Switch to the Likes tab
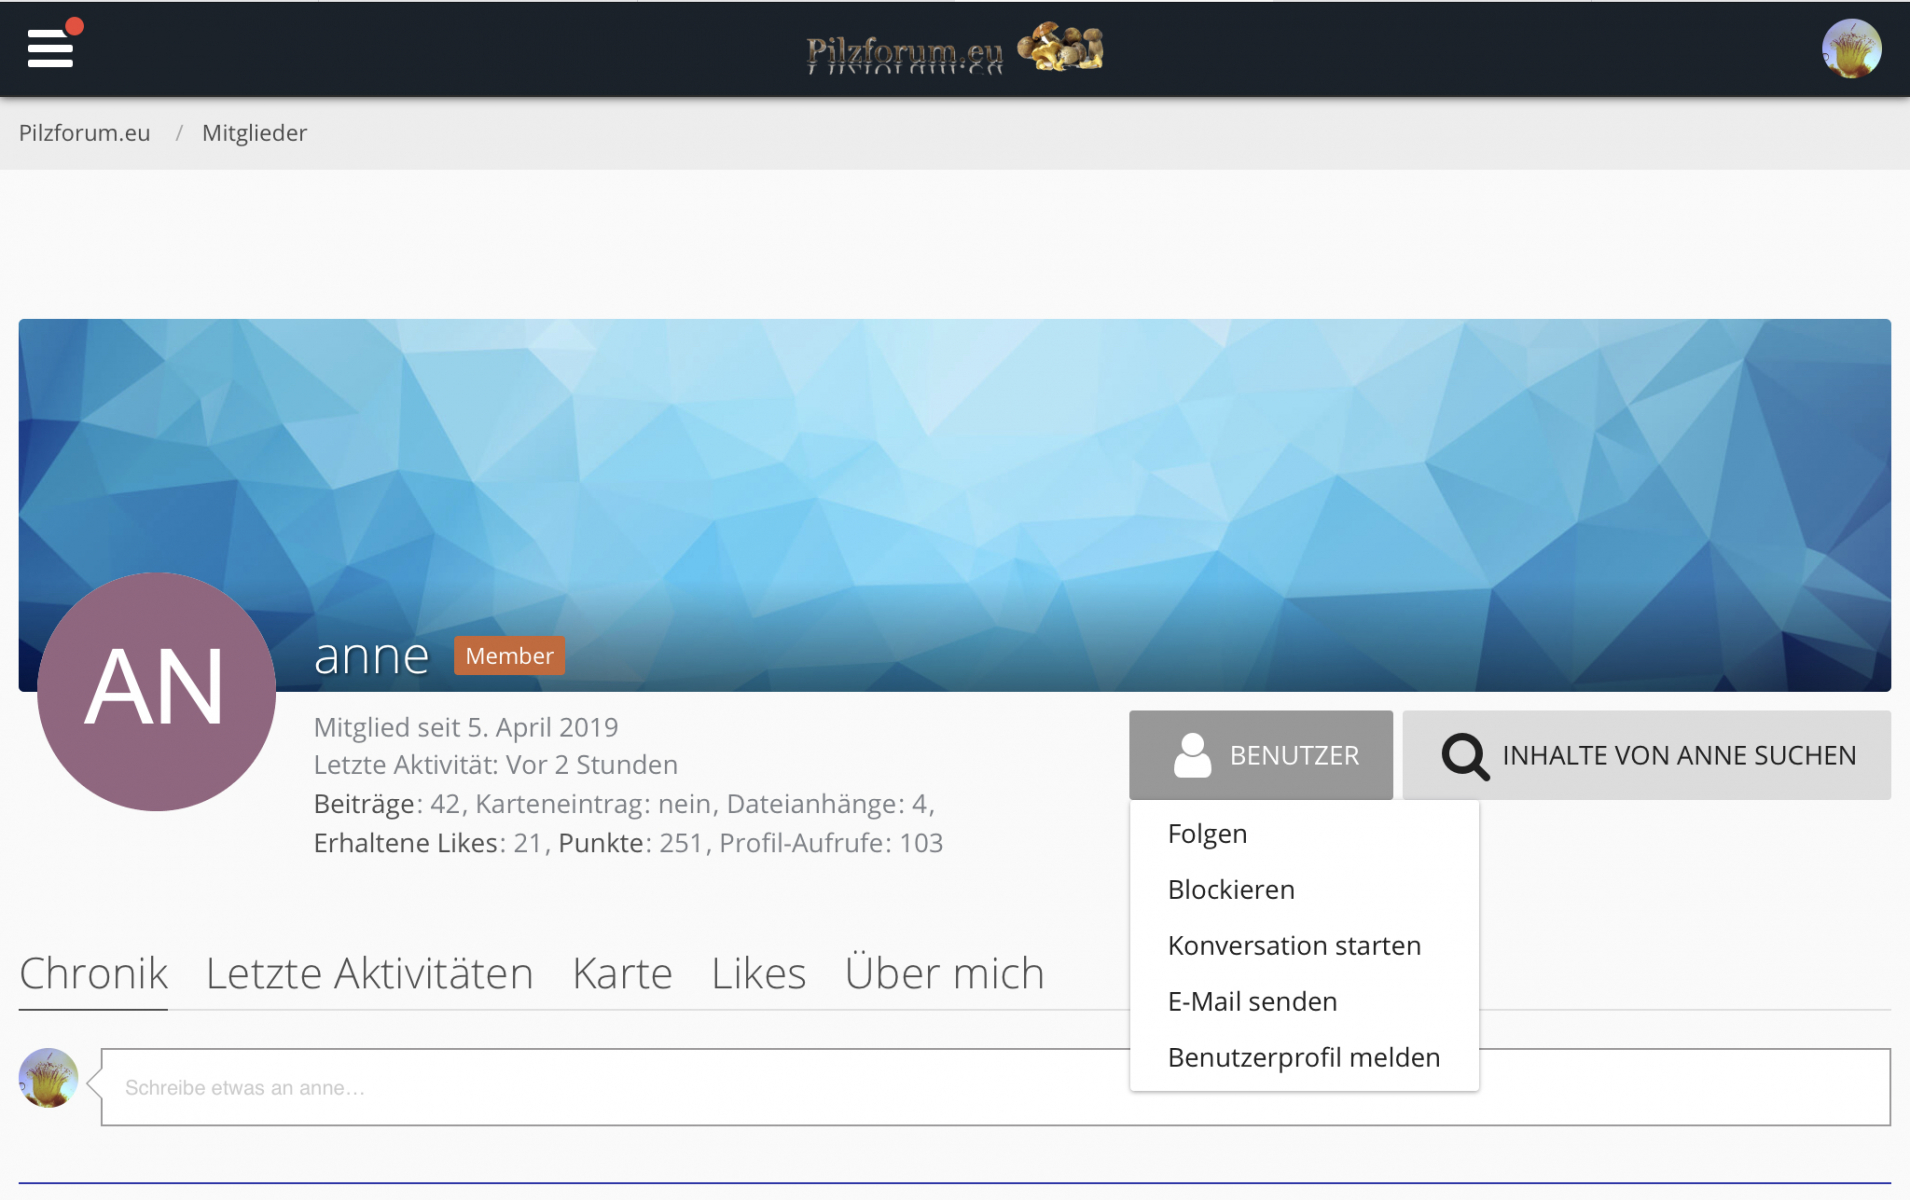The width and height of the screenshot is (1910, 1200). 758,973
